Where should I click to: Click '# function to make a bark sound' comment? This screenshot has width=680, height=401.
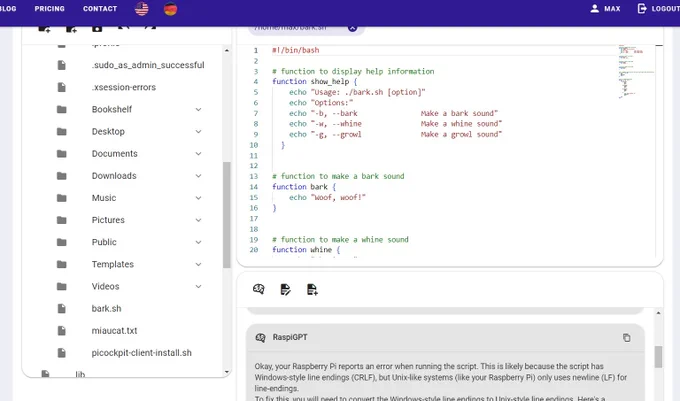click(x=338, y=176)
